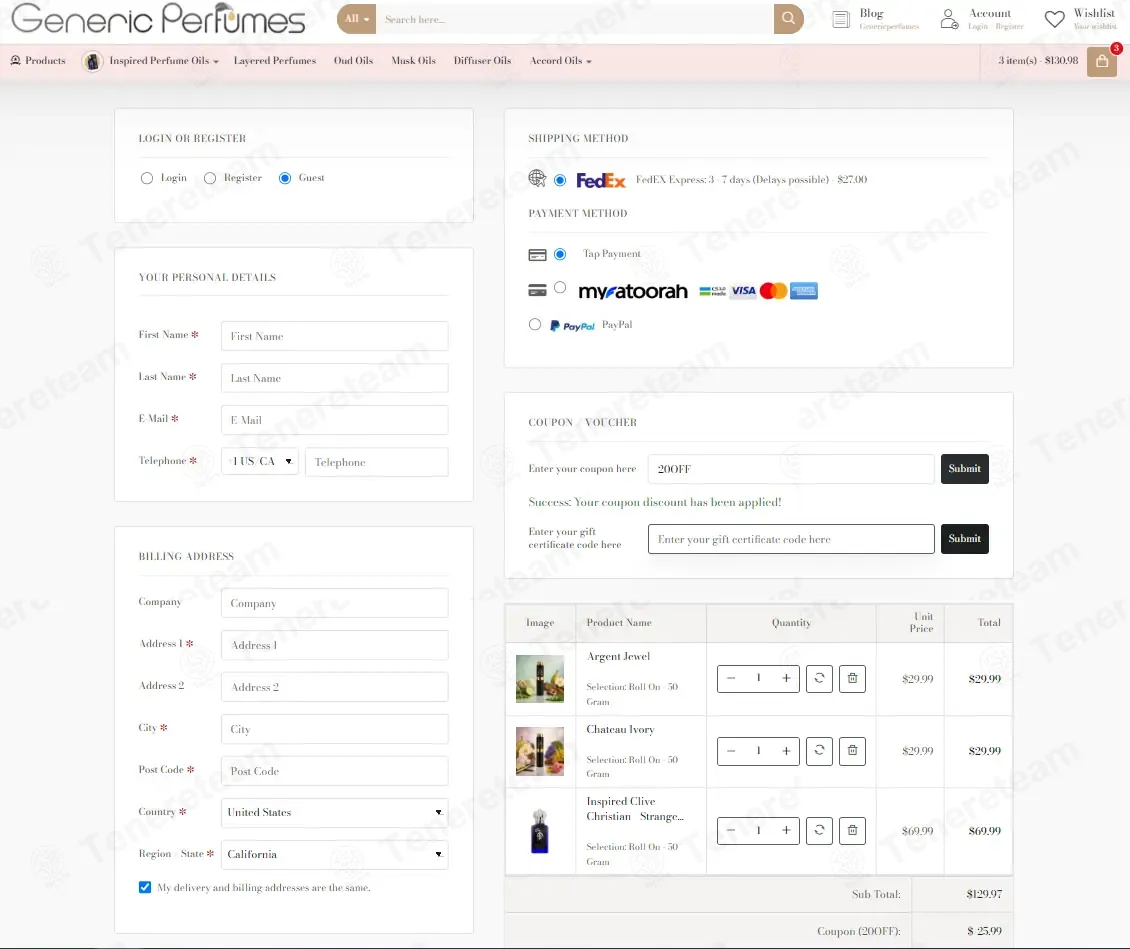This screenshot has width=1130, height=949.
Task: Open Products menu item
Action: pos(38,61)
